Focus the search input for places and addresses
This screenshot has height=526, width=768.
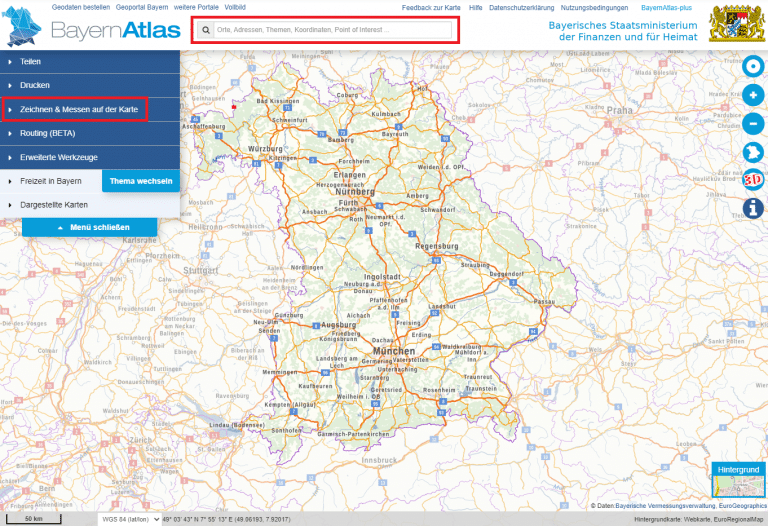coord(333,30)
